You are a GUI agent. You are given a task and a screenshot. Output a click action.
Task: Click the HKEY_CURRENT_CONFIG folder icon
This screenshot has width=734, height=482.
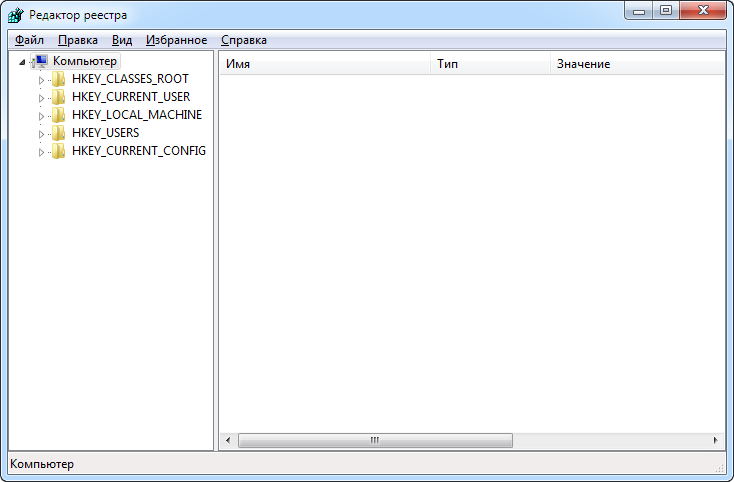click(x=59, y=151)
